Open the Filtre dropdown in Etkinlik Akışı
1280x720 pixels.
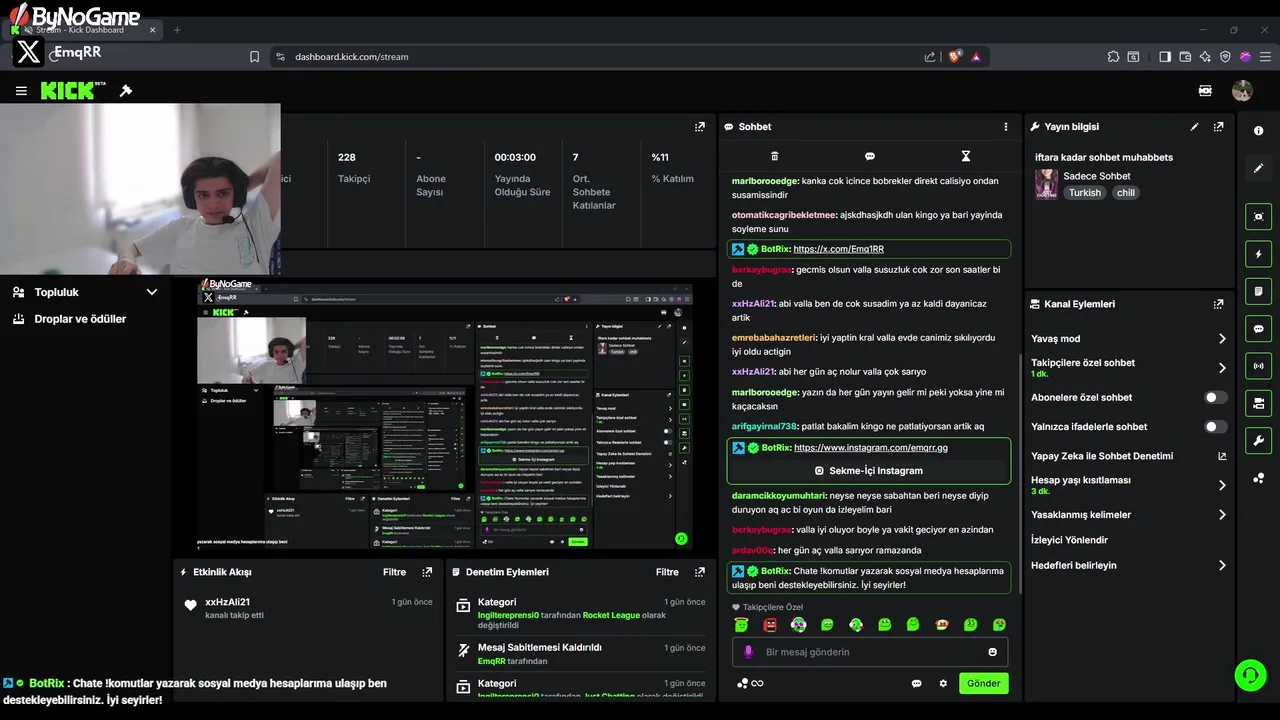[394, 572]
